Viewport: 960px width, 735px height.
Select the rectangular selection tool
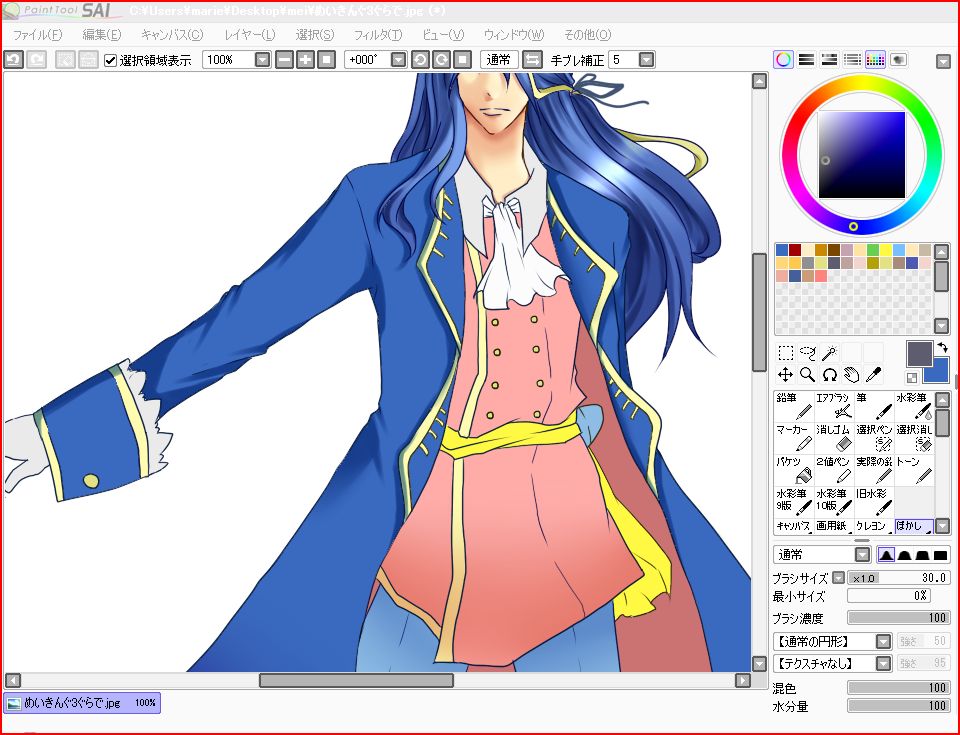click(x=786, y=353)
